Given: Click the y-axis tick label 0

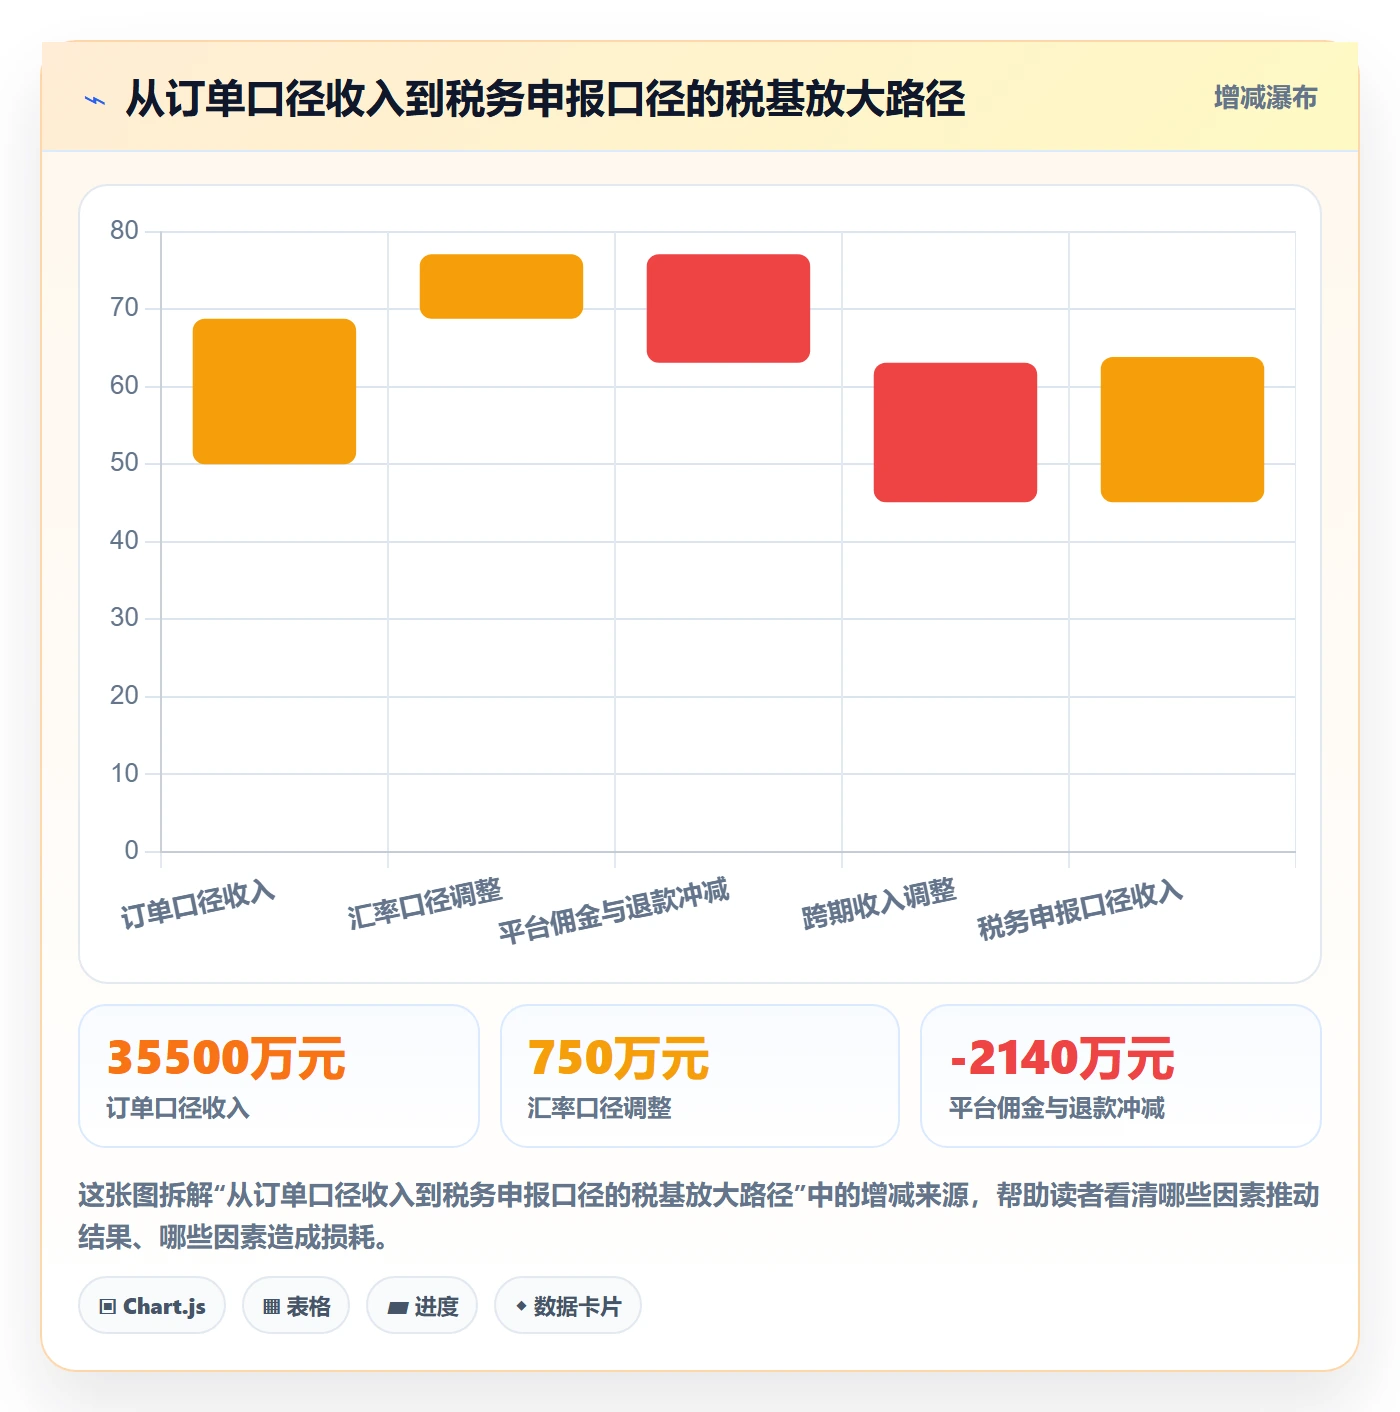Looking at the screenshot, I should [131, 851].
